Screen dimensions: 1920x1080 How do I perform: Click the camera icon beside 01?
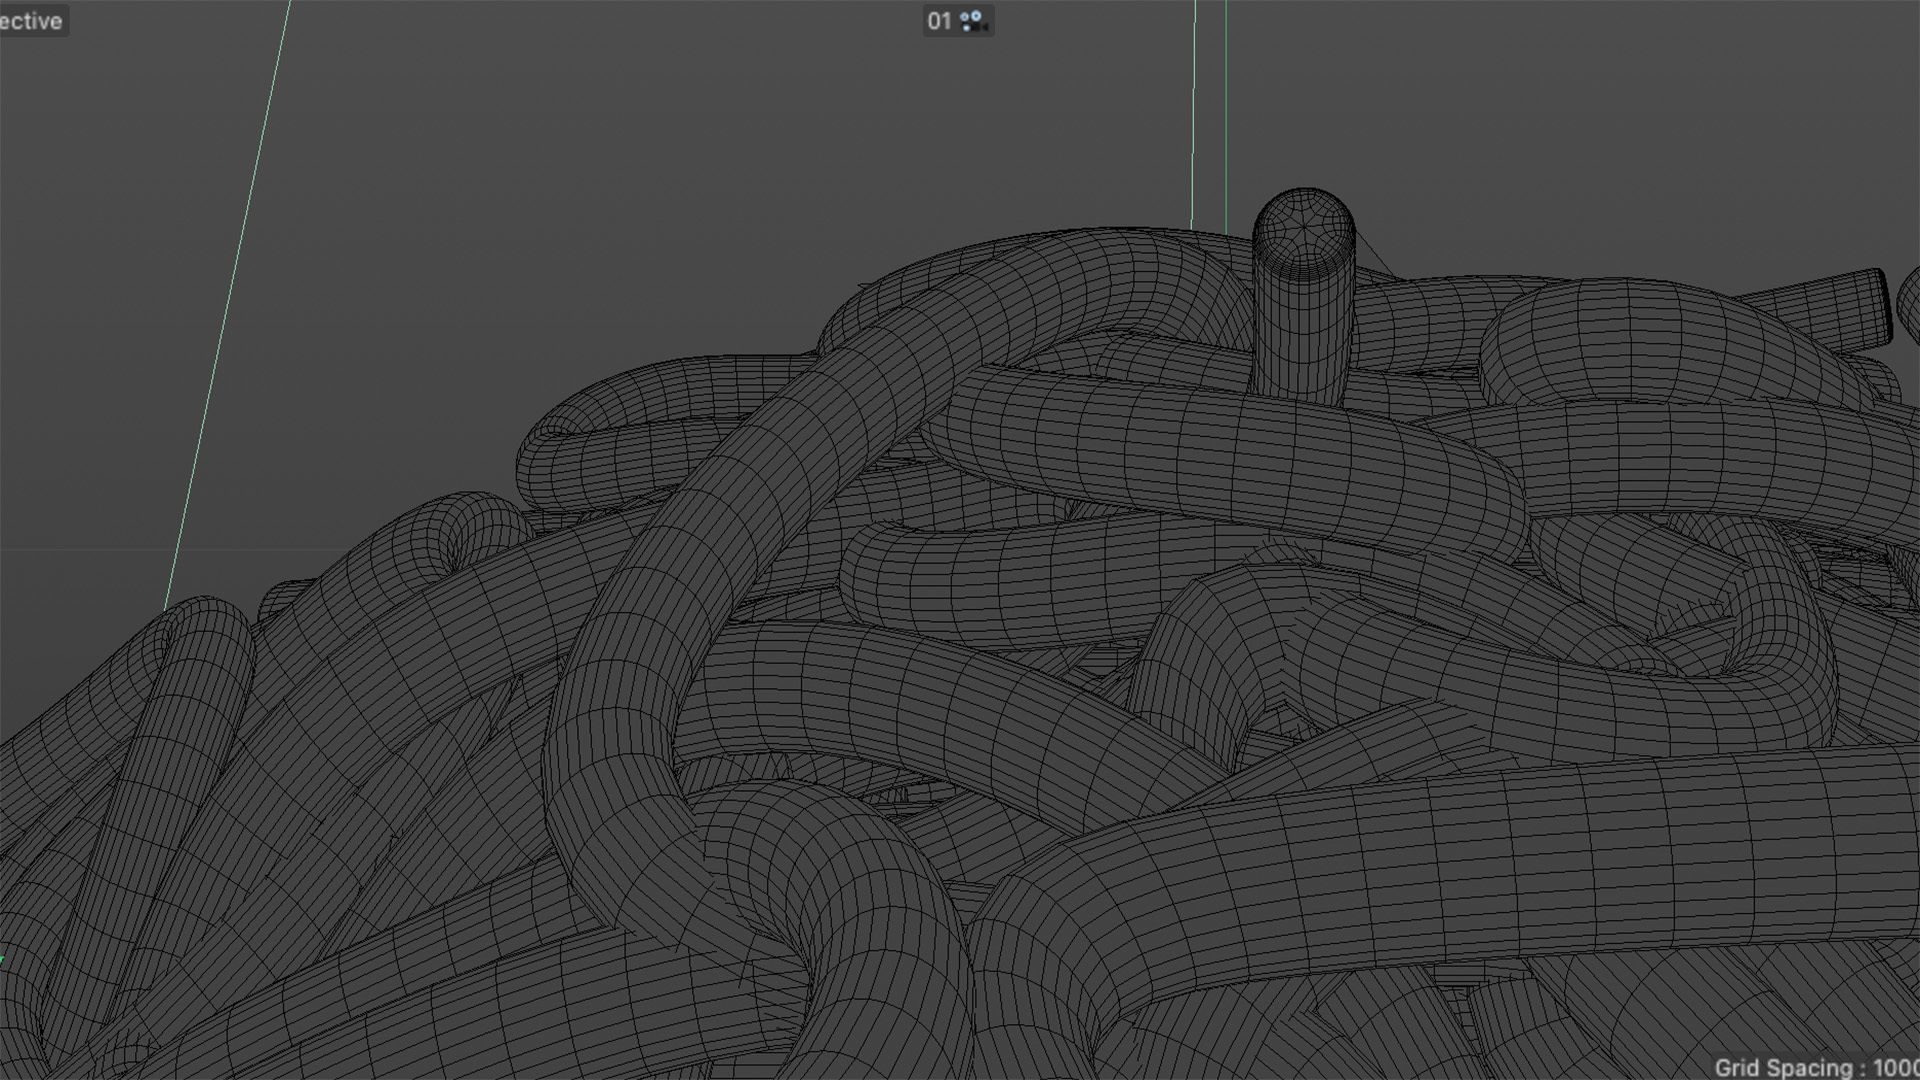tap(973, 21)
